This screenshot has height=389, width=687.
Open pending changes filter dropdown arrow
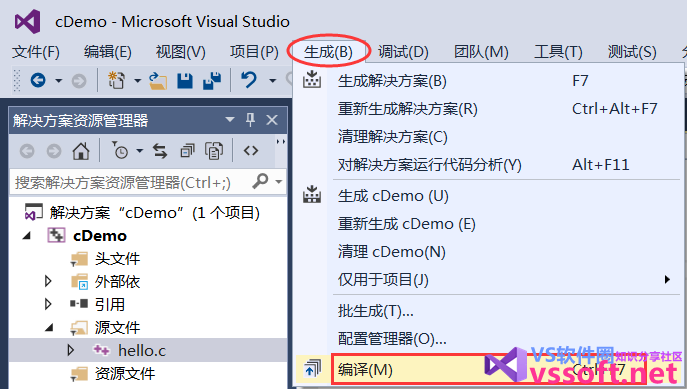click(x=139, y=151)
